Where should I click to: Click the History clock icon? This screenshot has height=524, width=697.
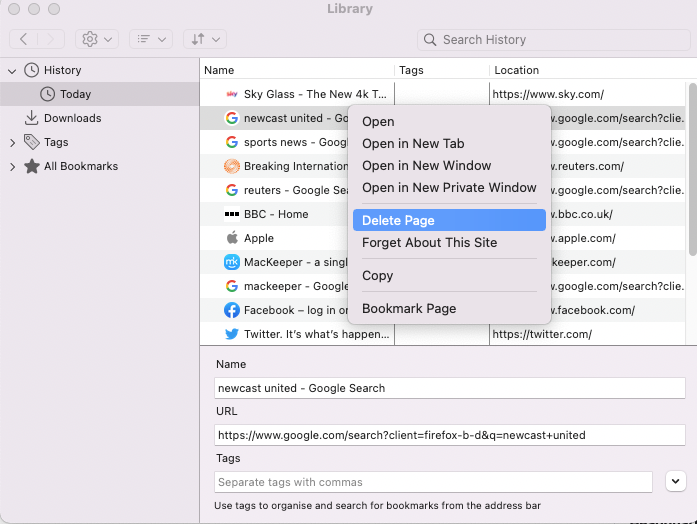pos(31,70)
